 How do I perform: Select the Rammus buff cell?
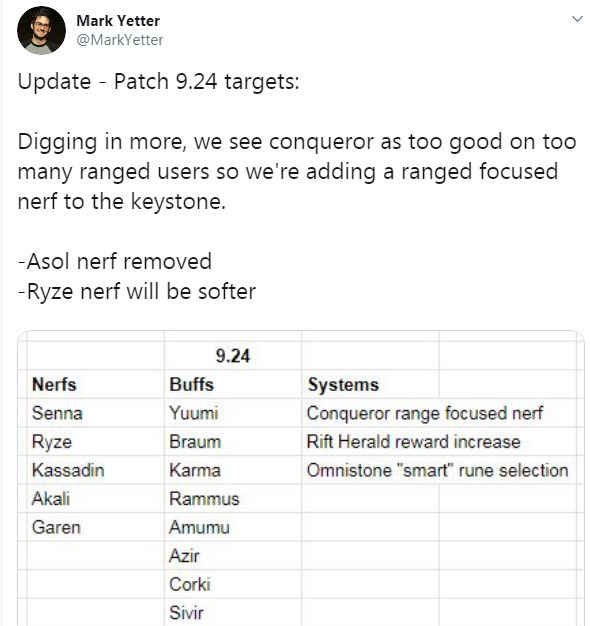(x=233, y=499)
